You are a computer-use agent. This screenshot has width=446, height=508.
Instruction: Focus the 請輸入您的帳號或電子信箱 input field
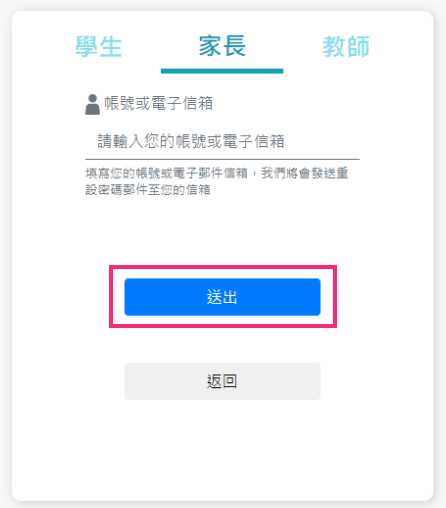click(222, 141)
